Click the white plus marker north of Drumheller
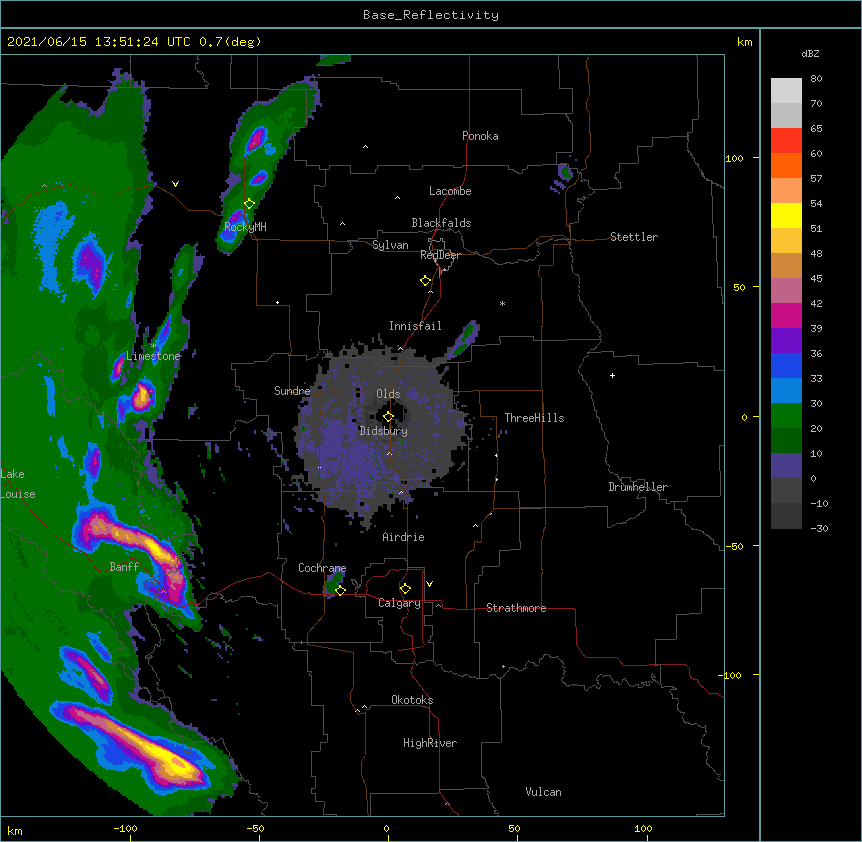Screen dimensions: 862x842 click(612, 375)
